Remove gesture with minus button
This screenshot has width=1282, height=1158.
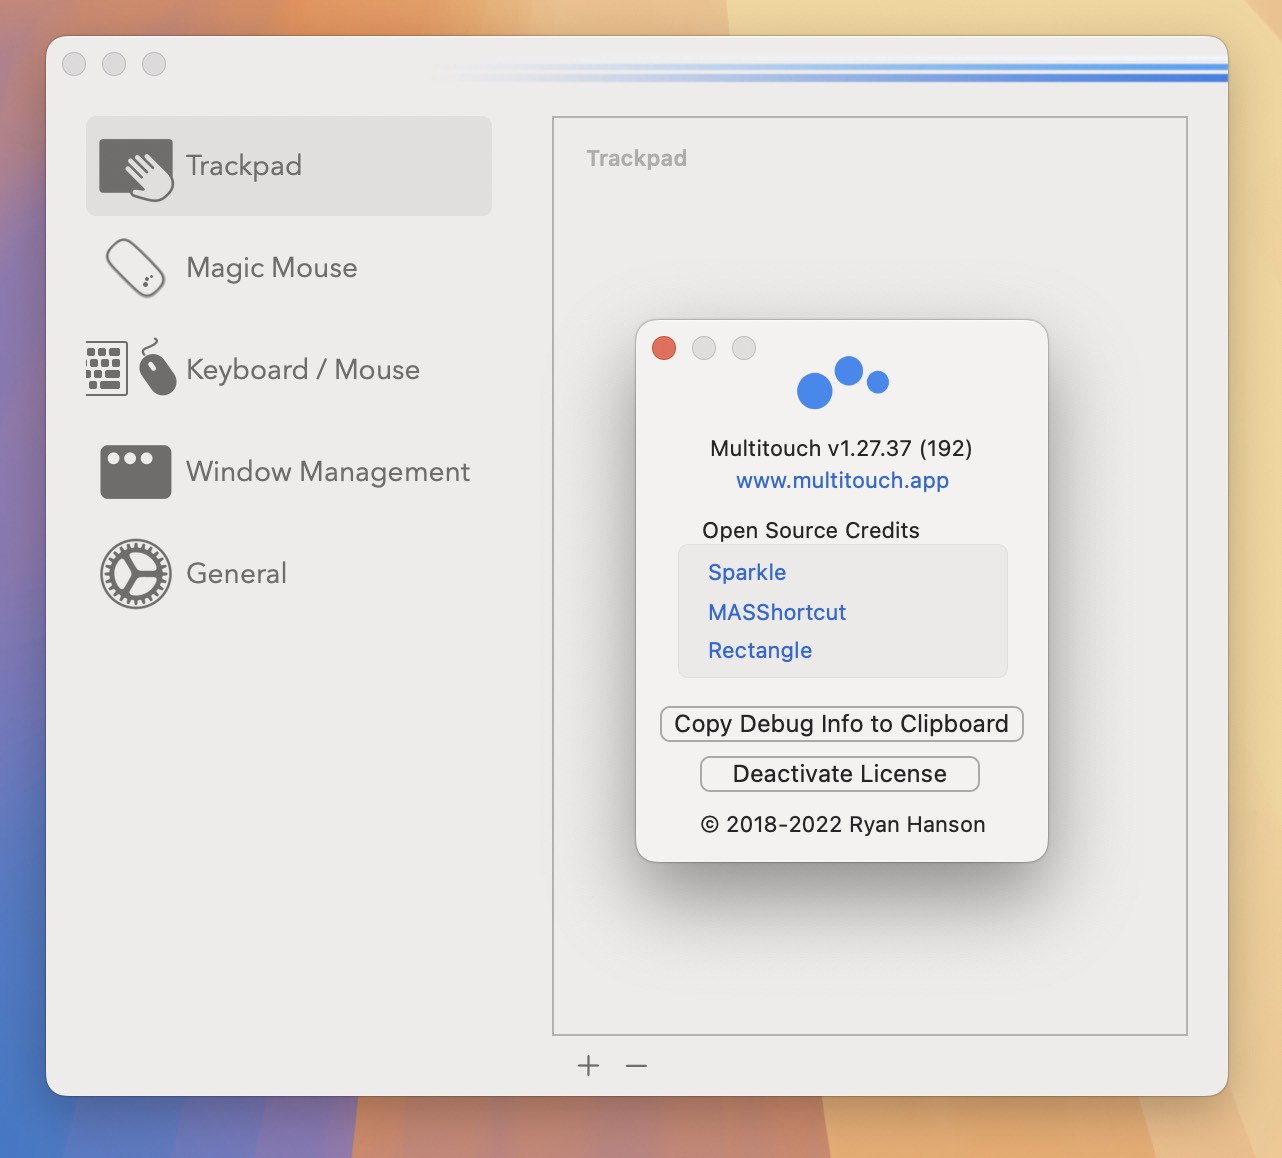click(x=637, y=1066)
